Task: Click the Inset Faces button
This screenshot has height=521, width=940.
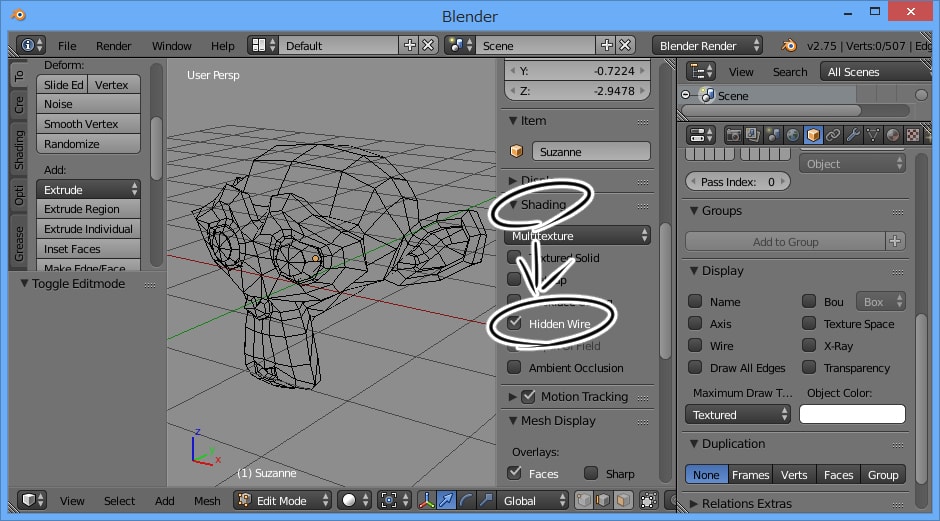Action: [x=88, y=248]
